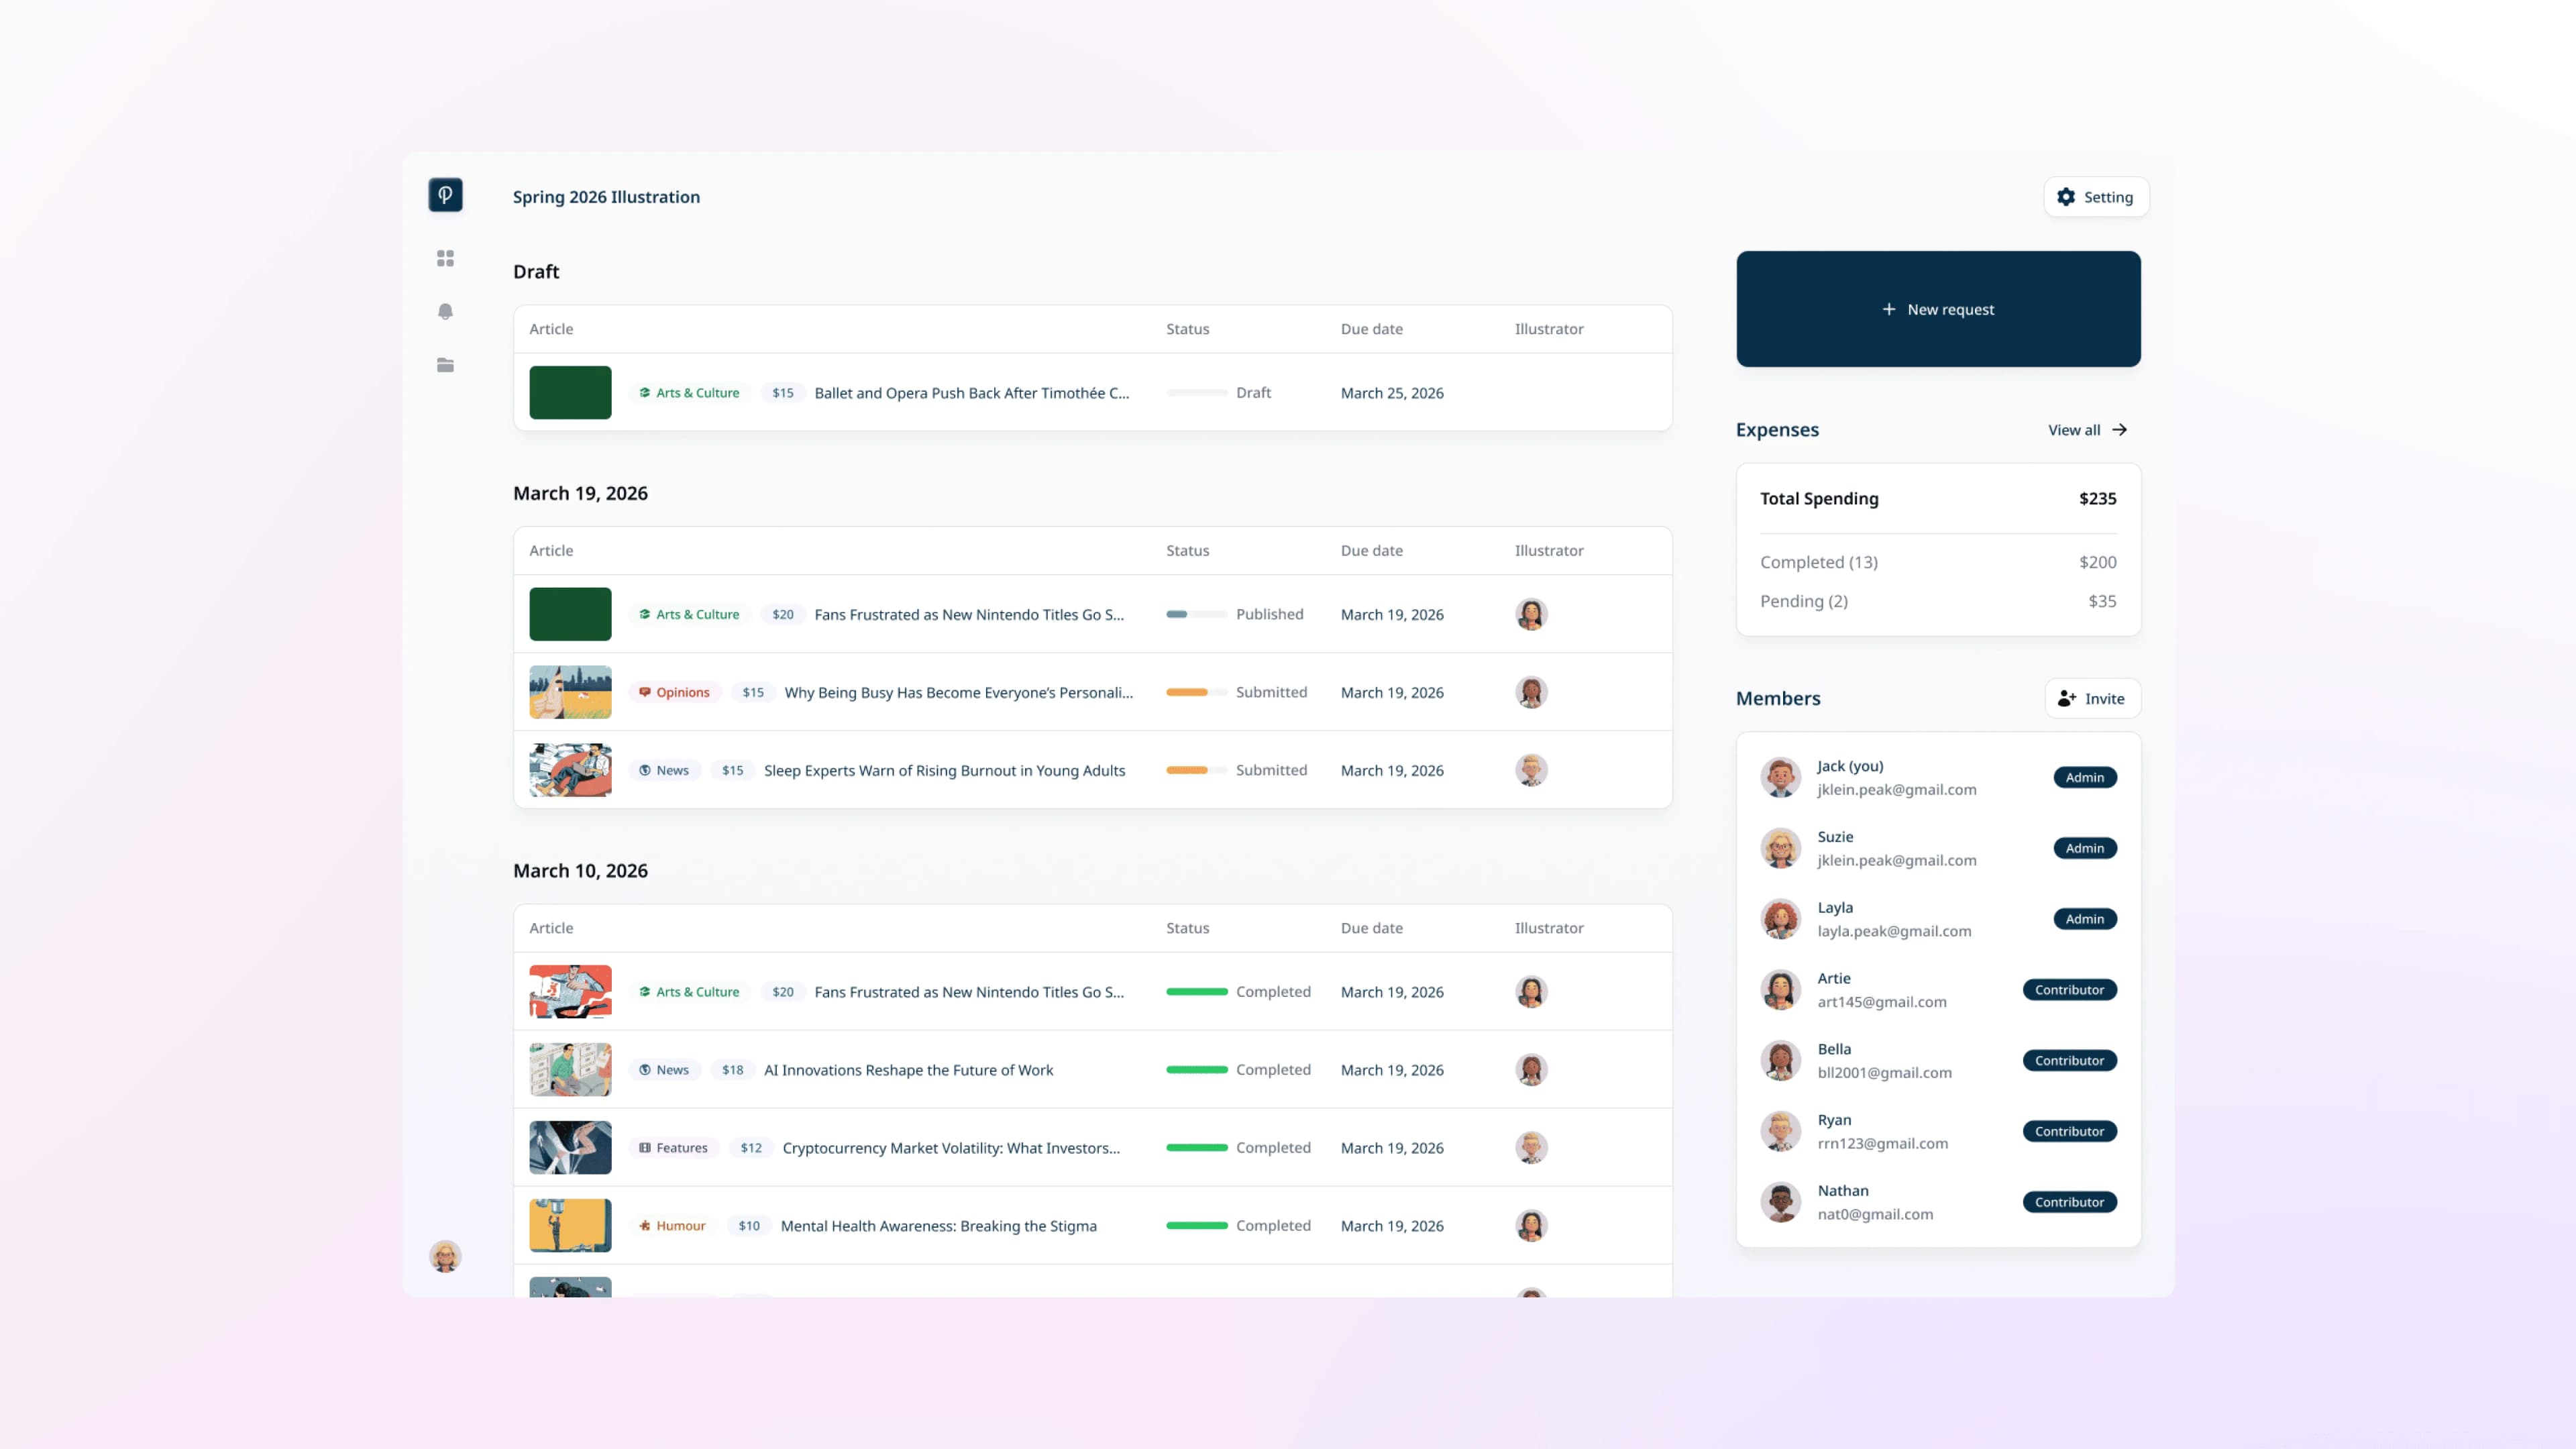The width and height of the screenshot is (2576, 1449).
Task: Select the Opinions category tag
Action: click(x=675, y=692)
